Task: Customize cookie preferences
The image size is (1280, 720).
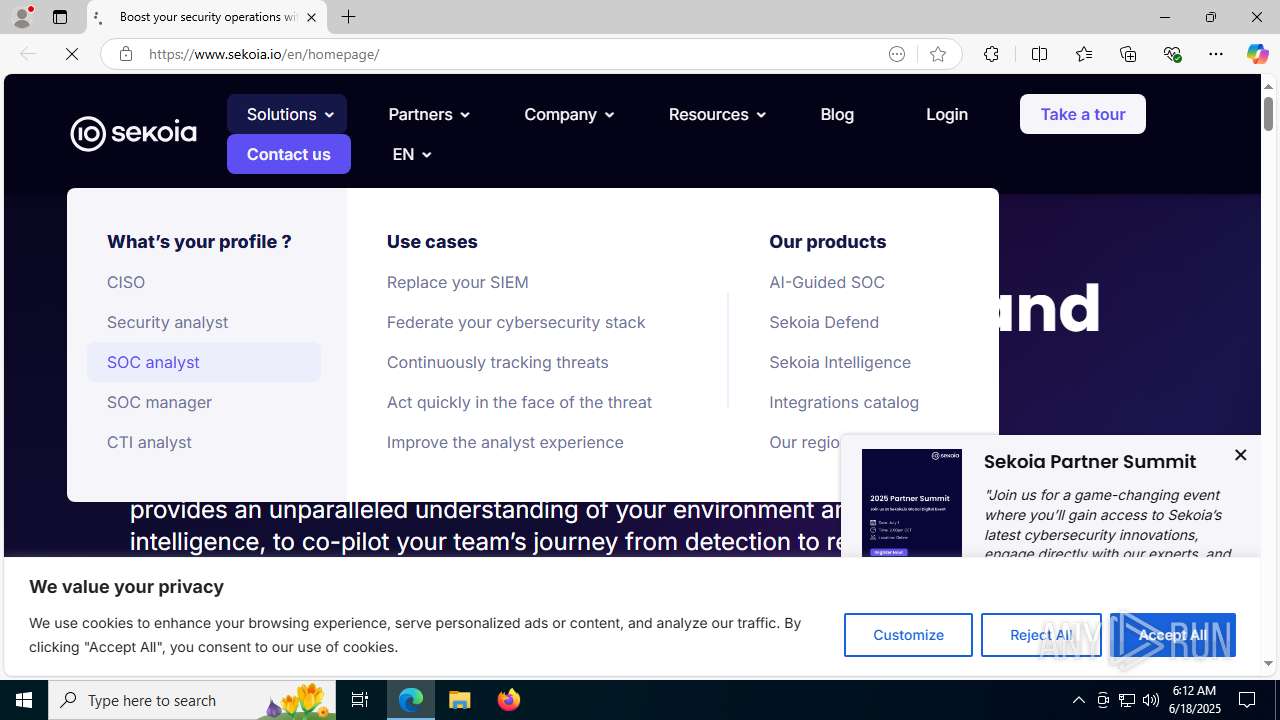Action: click(908, 635)
